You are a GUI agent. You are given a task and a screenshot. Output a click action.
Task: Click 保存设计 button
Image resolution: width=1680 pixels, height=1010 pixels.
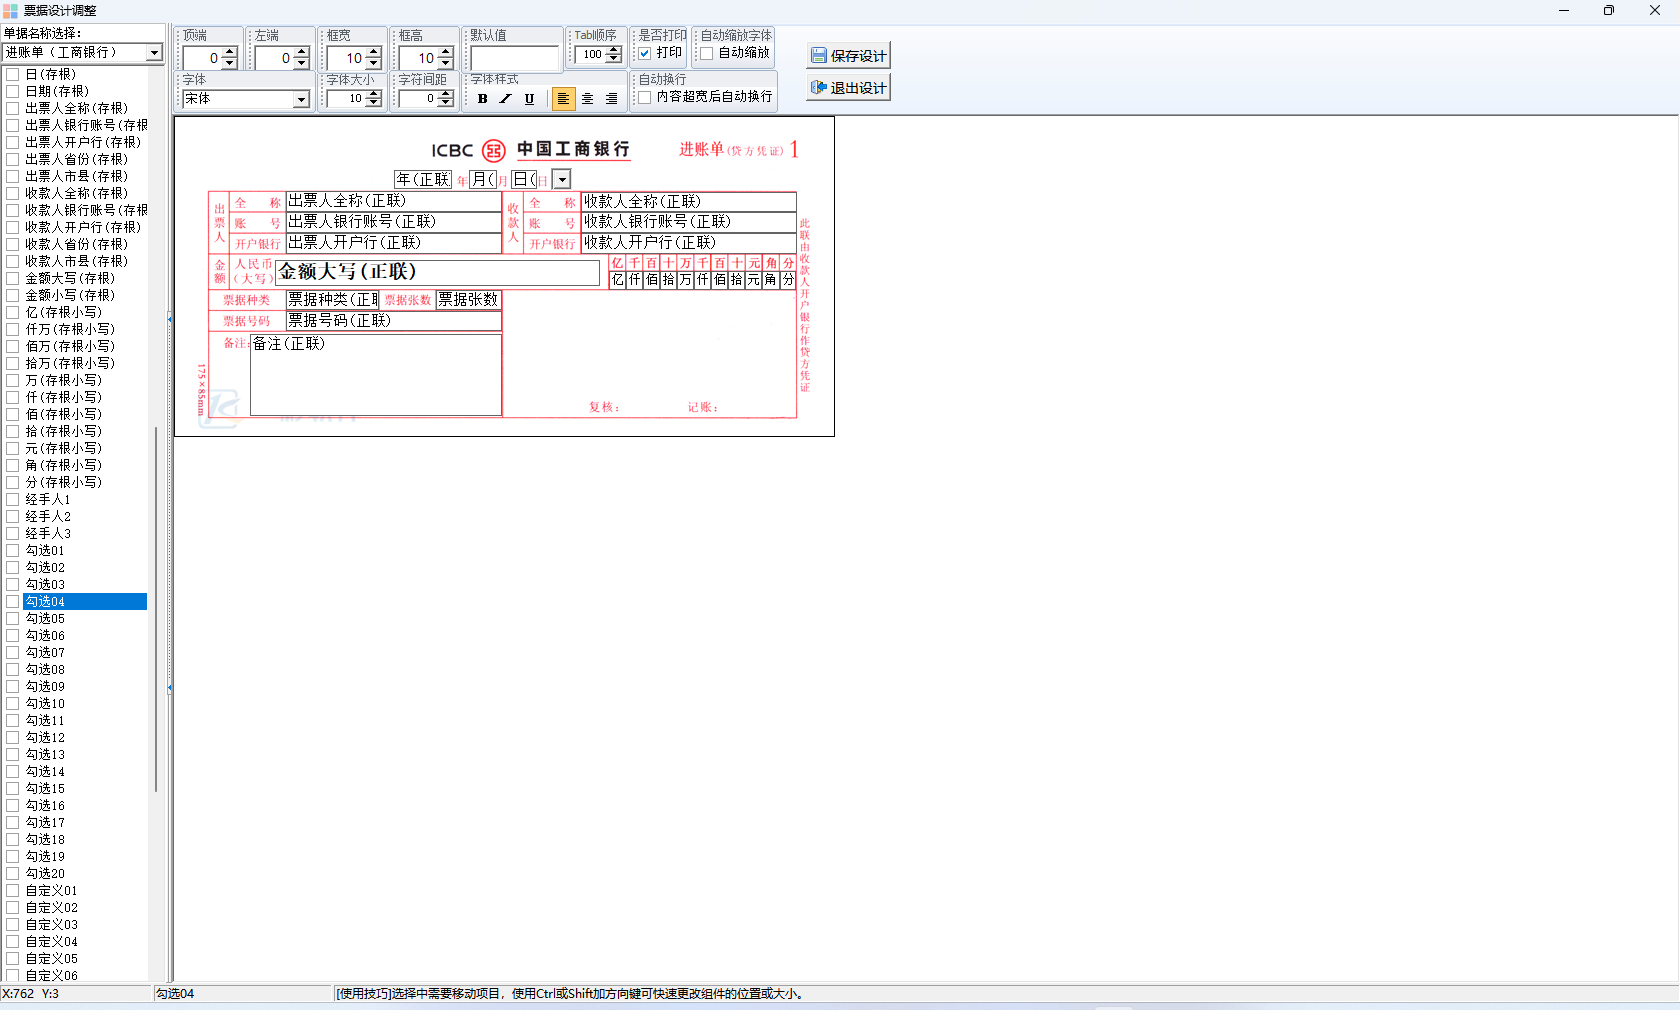coord(848,56)
